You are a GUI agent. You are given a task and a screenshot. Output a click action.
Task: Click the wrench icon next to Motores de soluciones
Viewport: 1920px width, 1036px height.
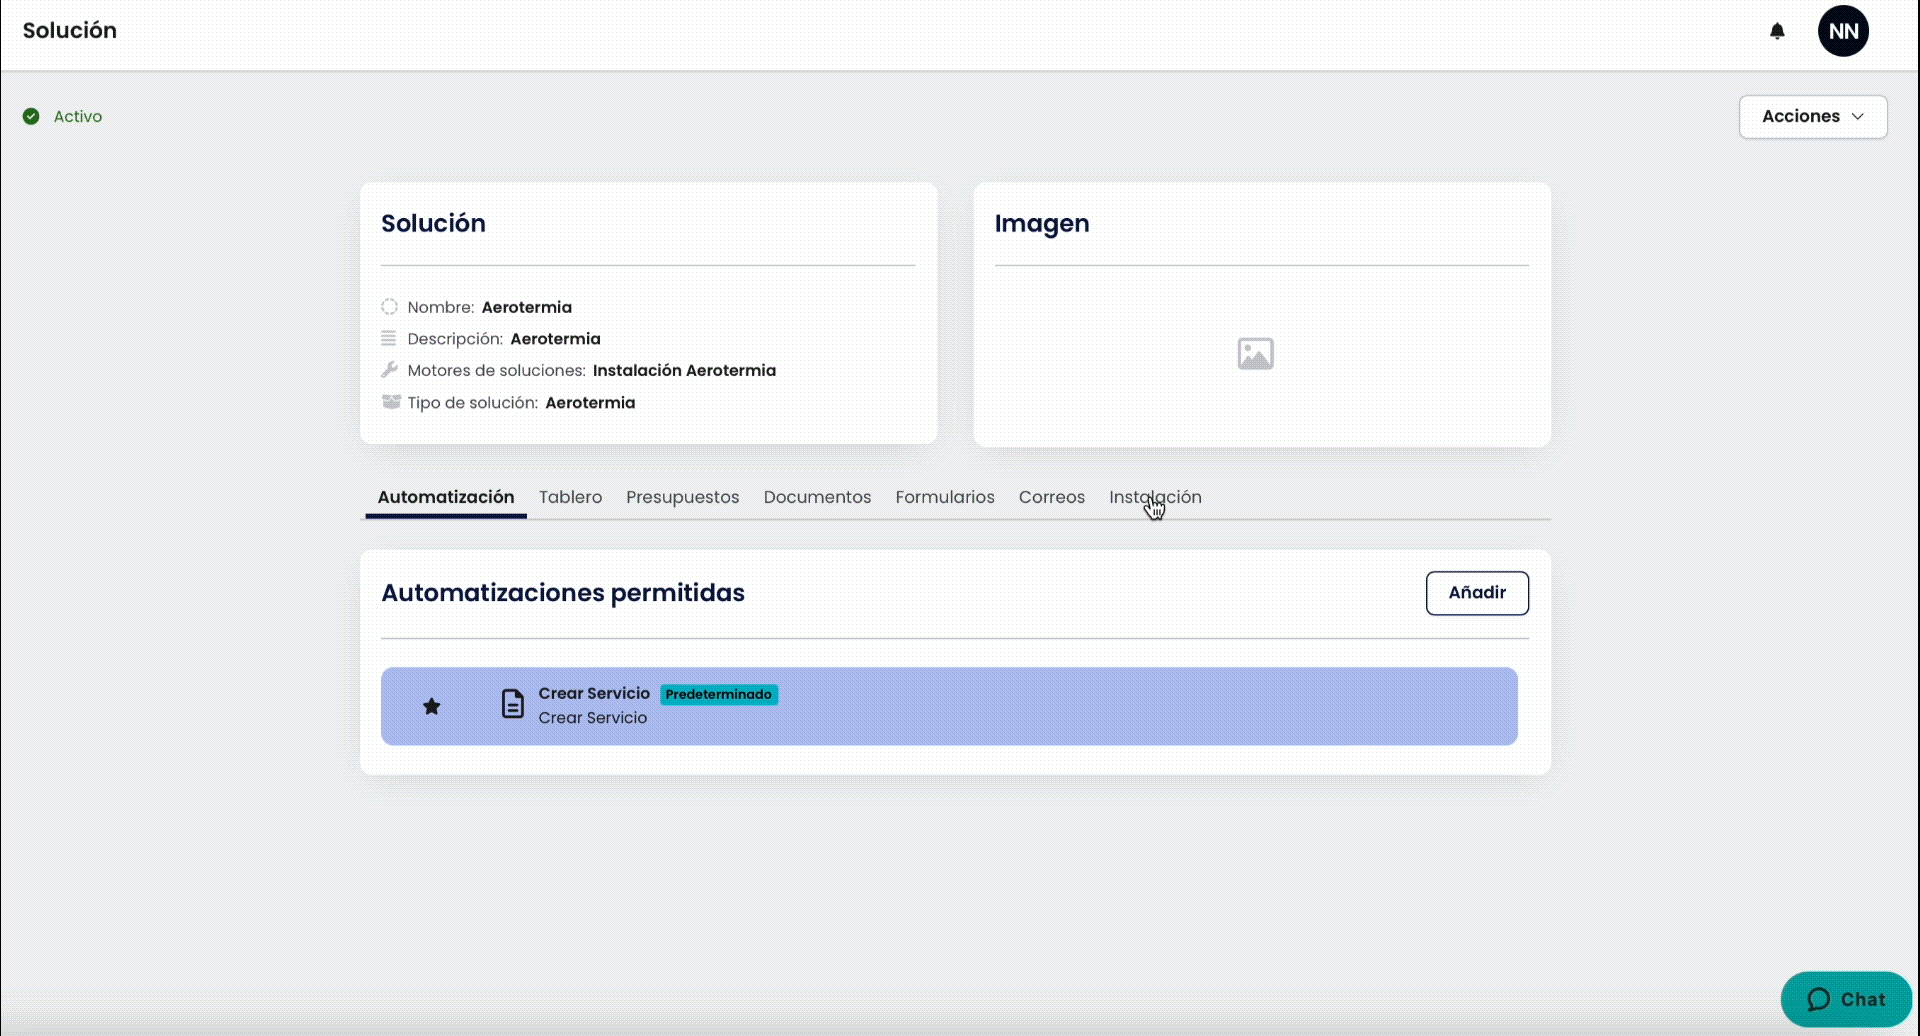click(389, 370)
